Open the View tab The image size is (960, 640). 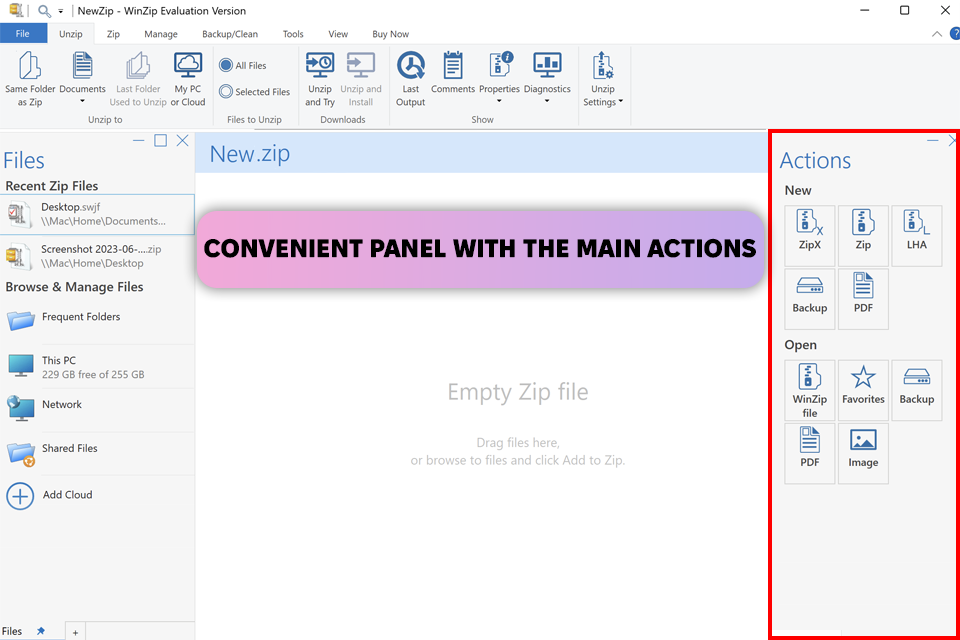[338, 34]
